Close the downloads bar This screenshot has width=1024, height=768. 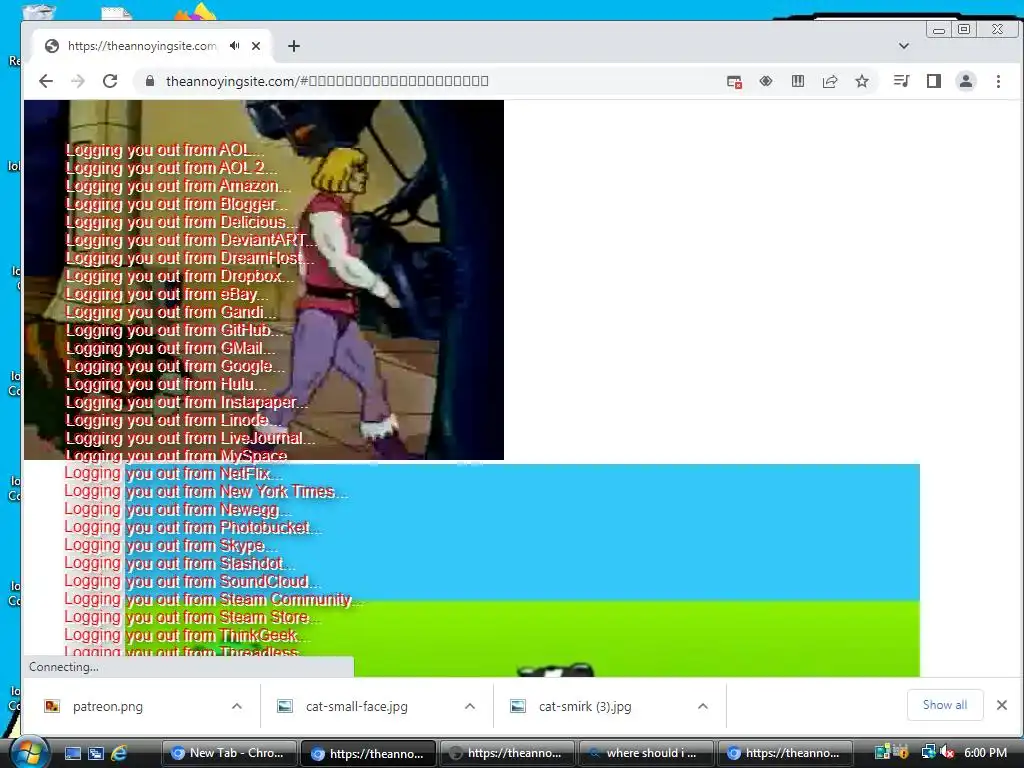coord(1002,705)
